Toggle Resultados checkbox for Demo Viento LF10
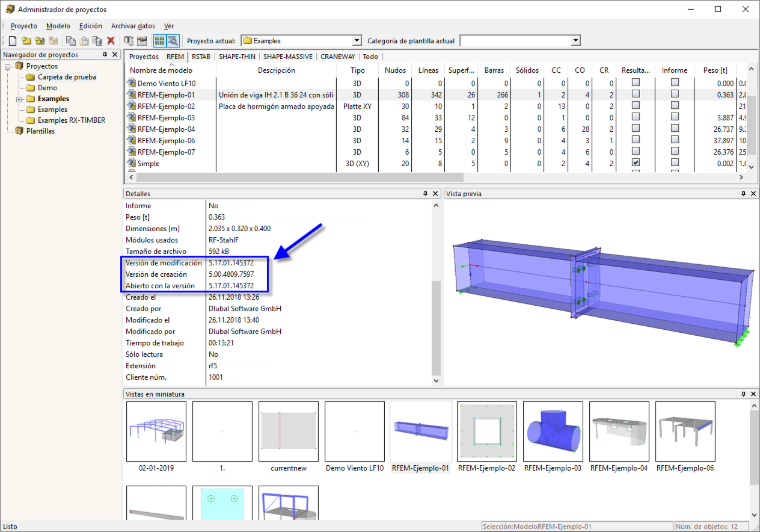760x532 pixels. click(x=636, y=82)
